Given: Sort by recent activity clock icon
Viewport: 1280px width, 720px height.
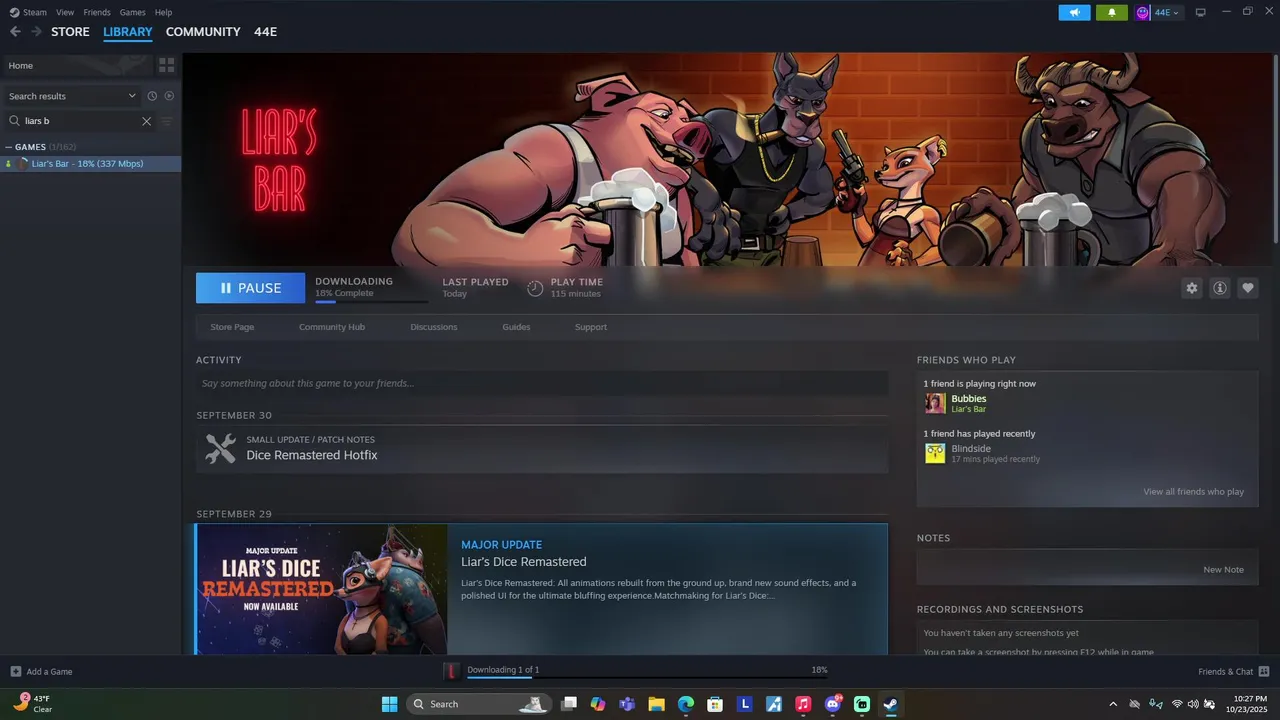Looking at the screenshot, I should (x=152, y=96).
